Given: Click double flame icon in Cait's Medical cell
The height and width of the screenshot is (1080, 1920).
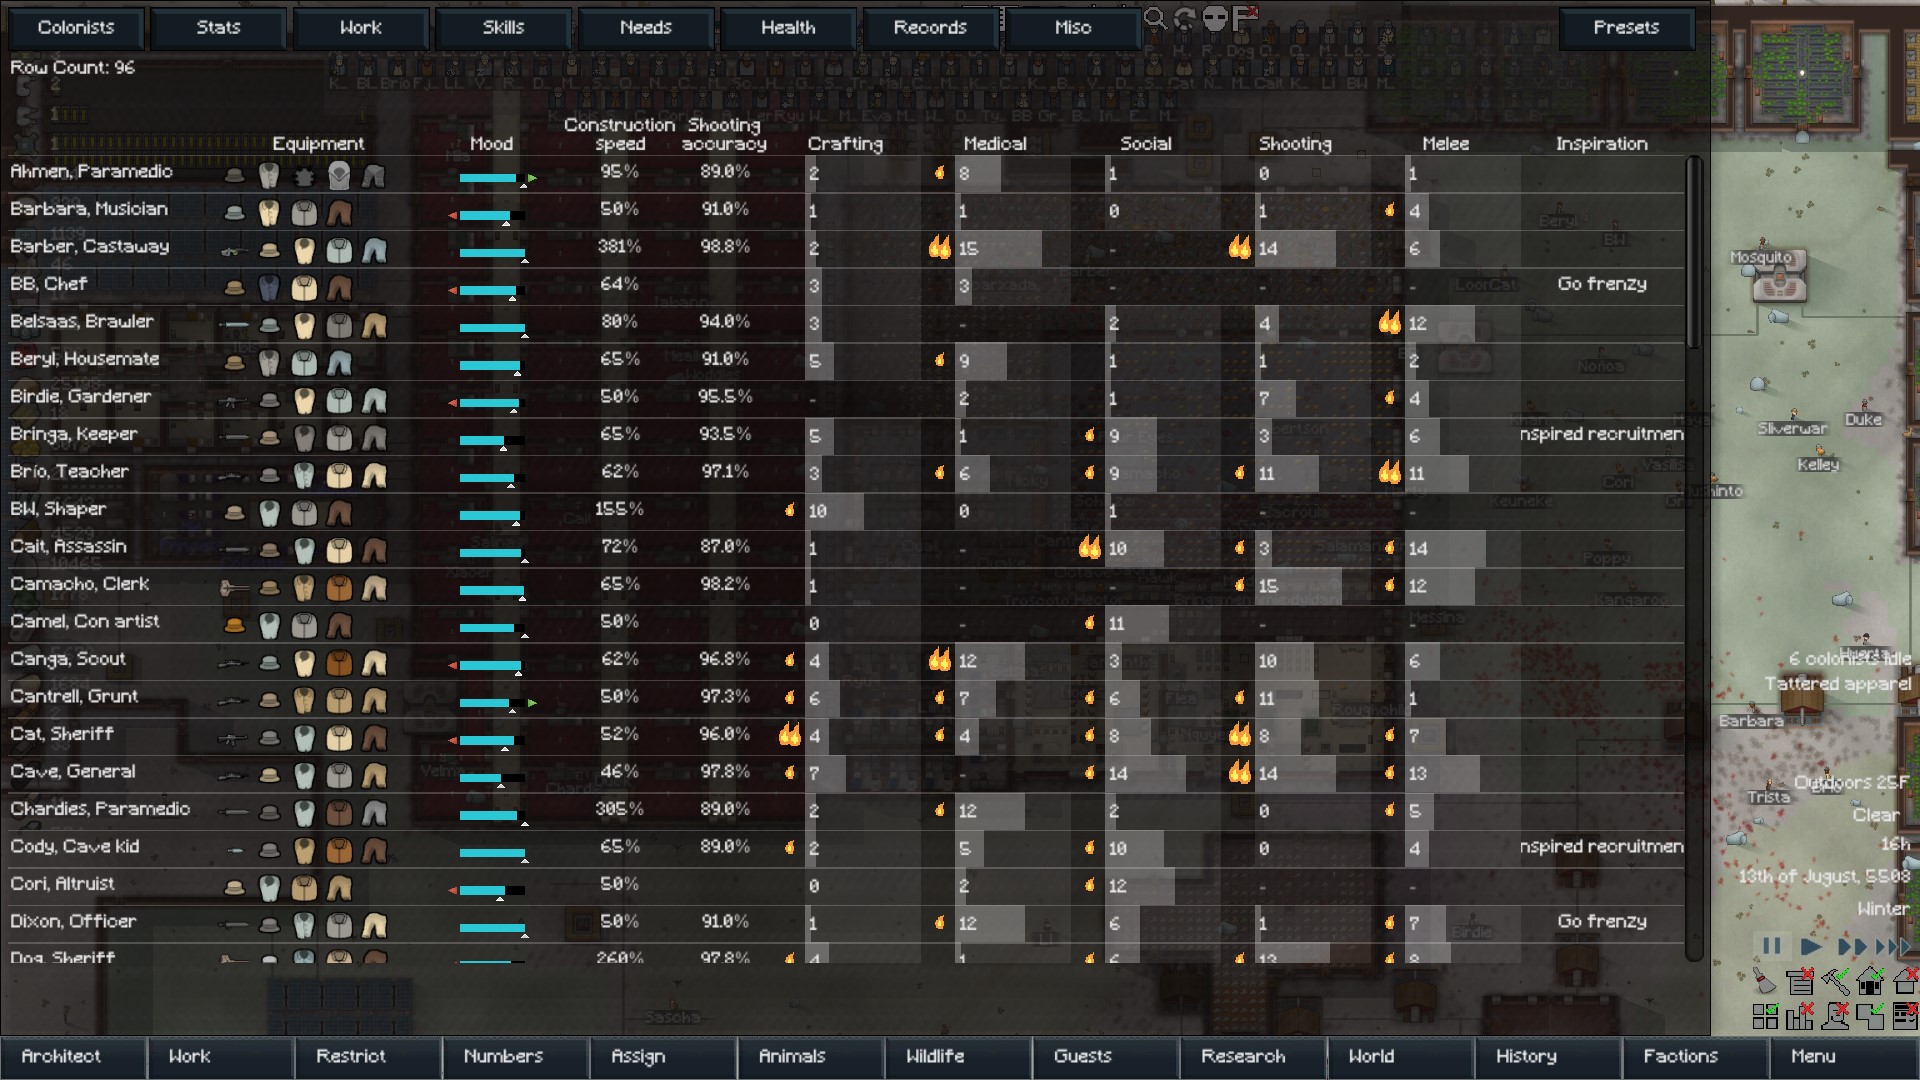Looking at the screenshot, I should 1089,546.
